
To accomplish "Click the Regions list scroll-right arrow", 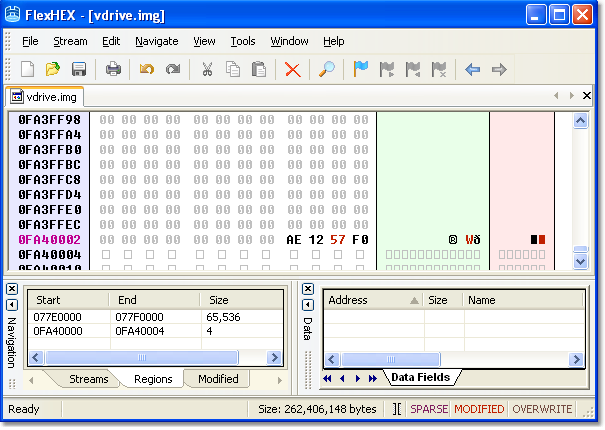I will pyautogui.click(x=274, y=357).
